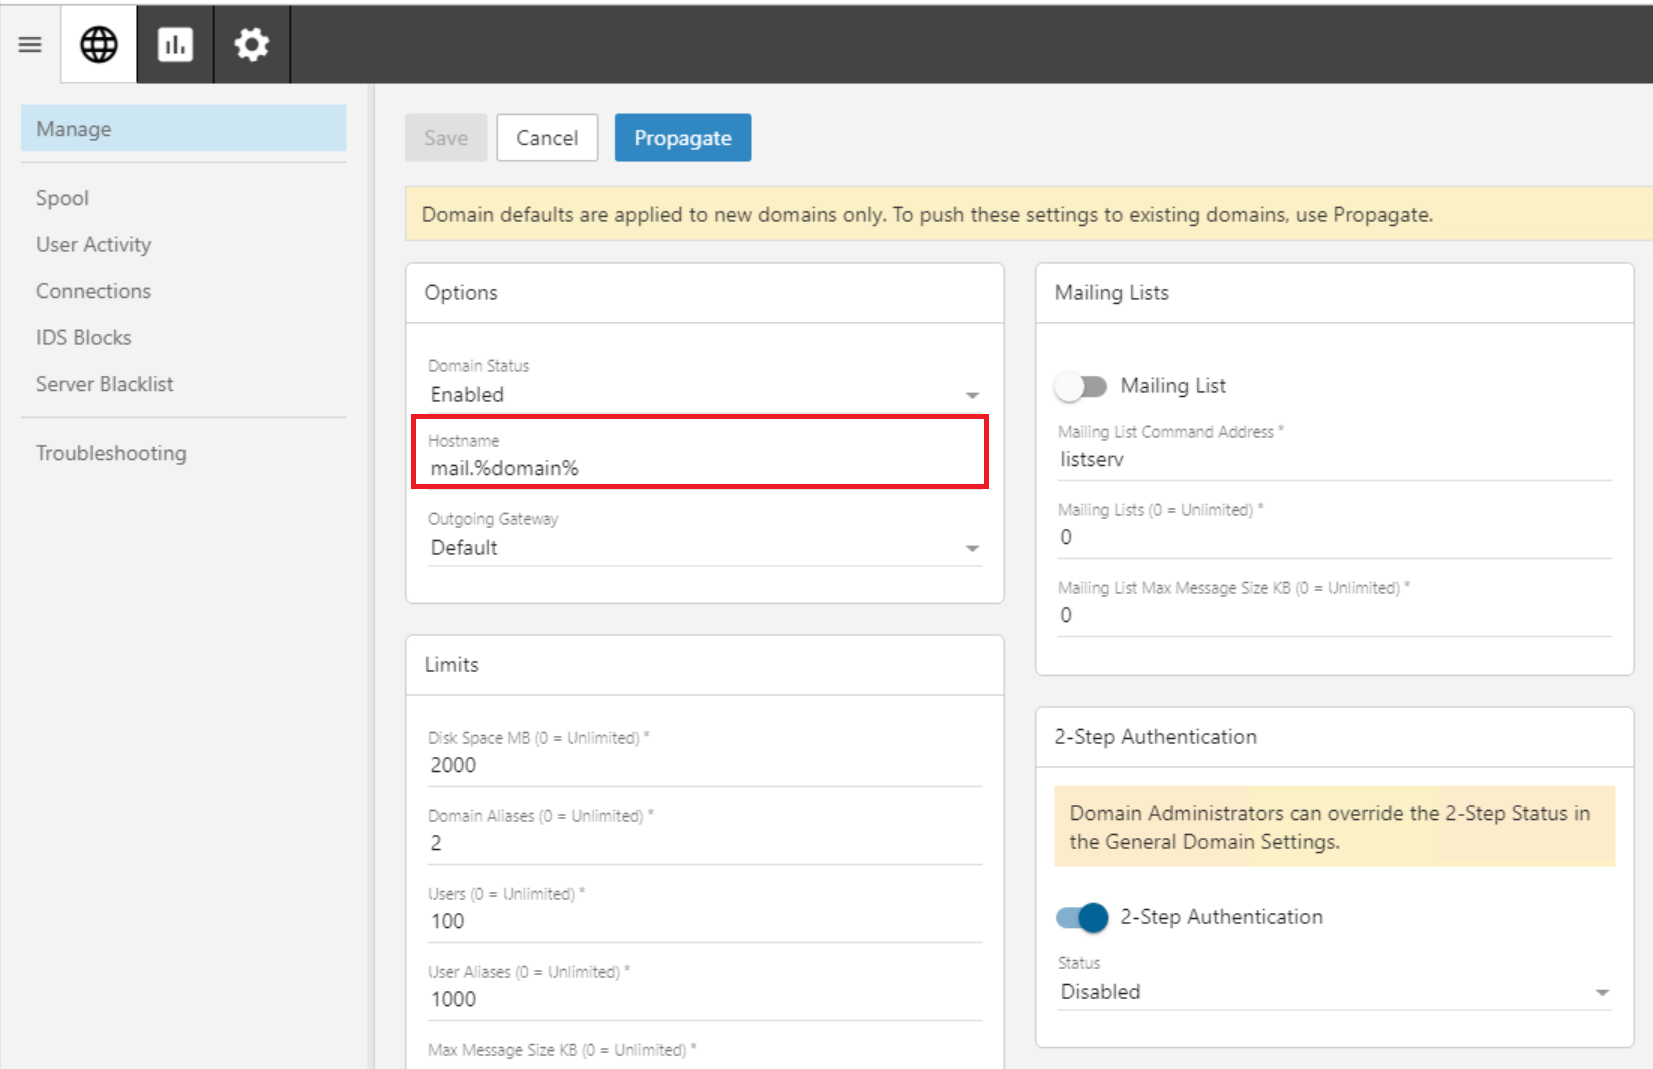Viewport: 1653px width, 1069px height.
Task: Go to Spool in the sidebar
Action: coord(62,198)
